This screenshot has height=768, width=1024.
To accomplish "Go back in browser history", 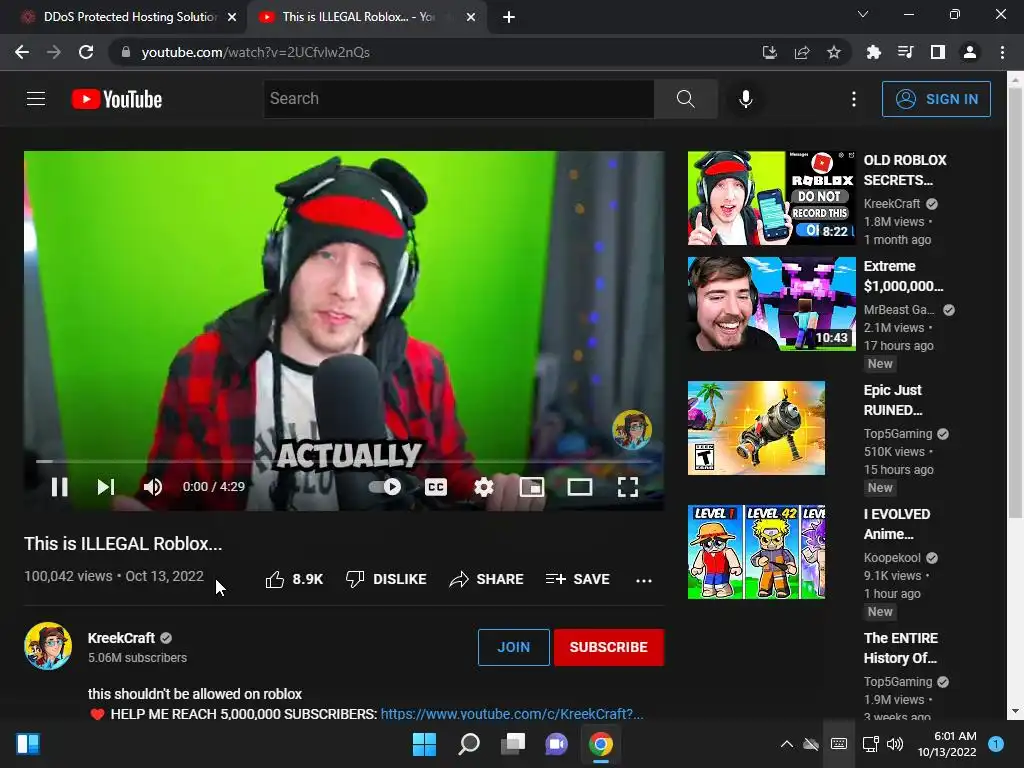I will (22, 52).
